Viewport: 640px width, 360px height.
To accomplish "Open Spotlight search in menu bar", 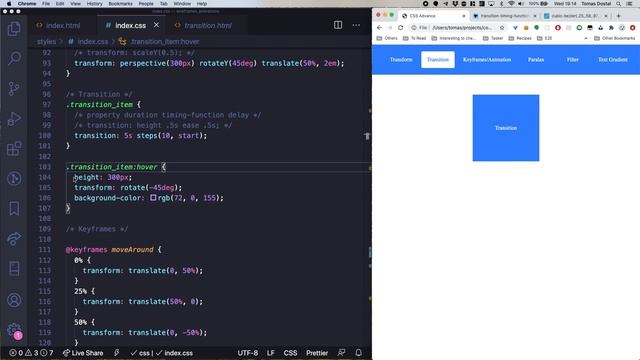I will tap(619, 4).
